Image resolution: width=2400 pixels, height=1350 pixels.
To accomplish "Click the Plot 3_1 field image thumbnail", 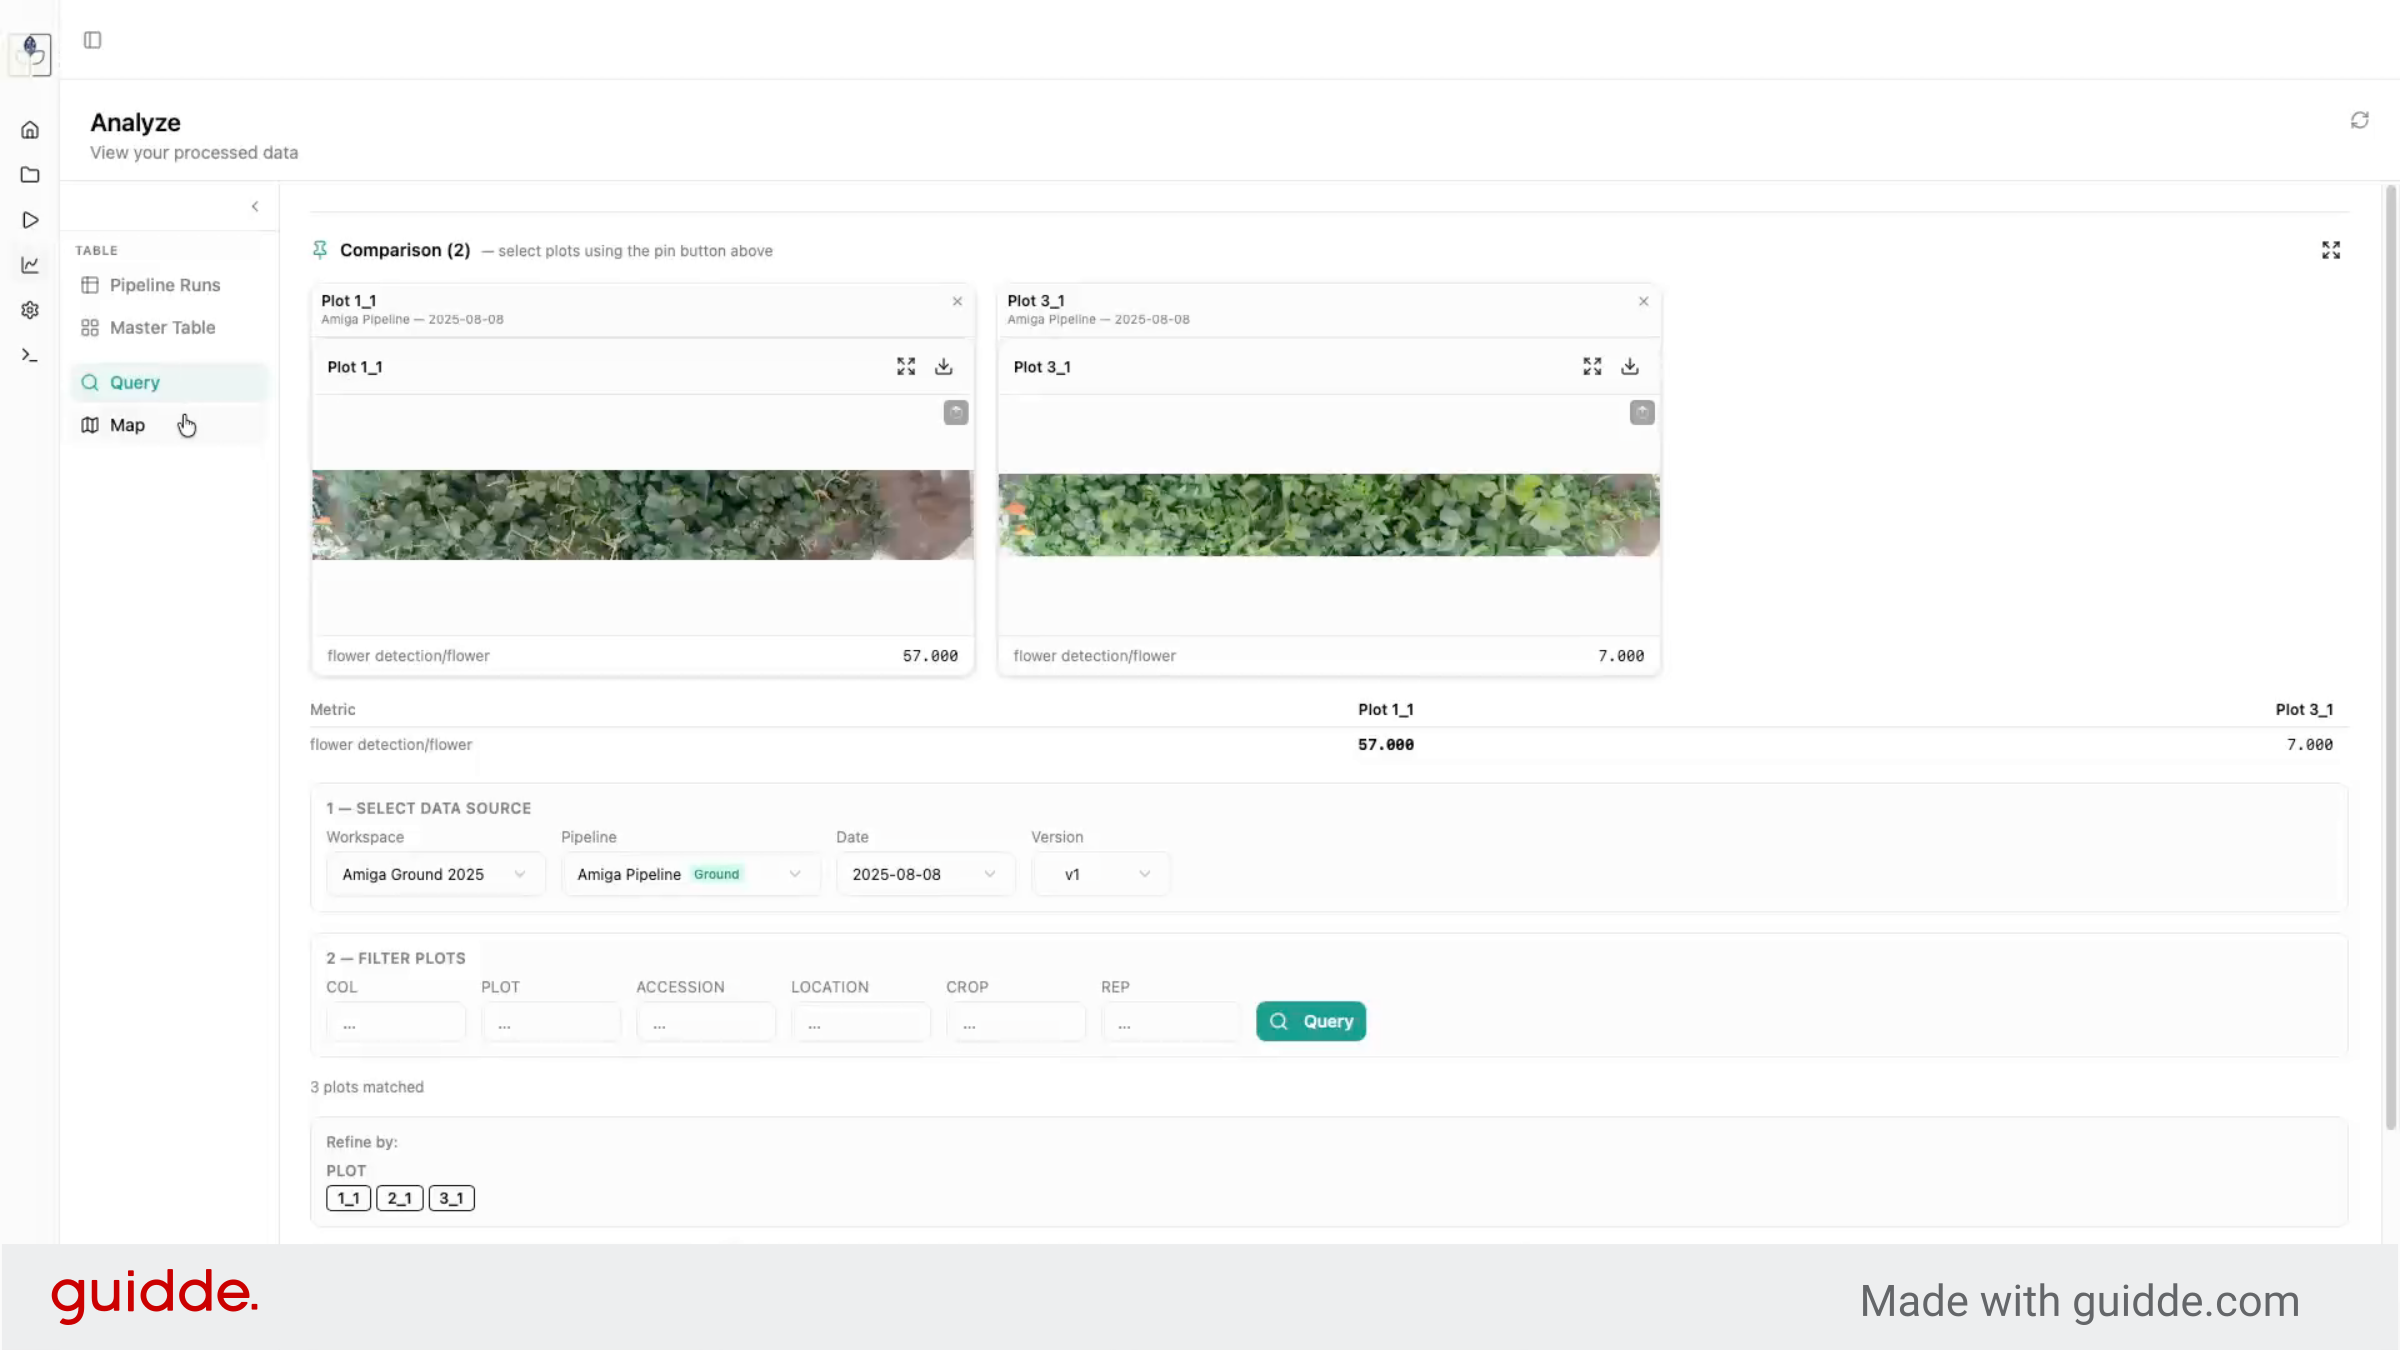I will (1329, 515).
